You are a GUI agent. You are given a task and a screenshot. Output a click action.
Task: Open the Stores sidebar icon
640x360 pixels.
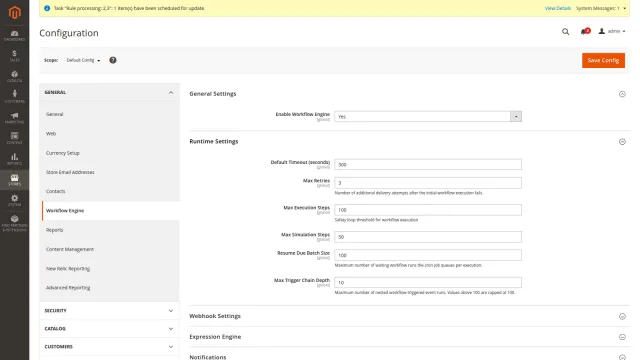point(15,180)
